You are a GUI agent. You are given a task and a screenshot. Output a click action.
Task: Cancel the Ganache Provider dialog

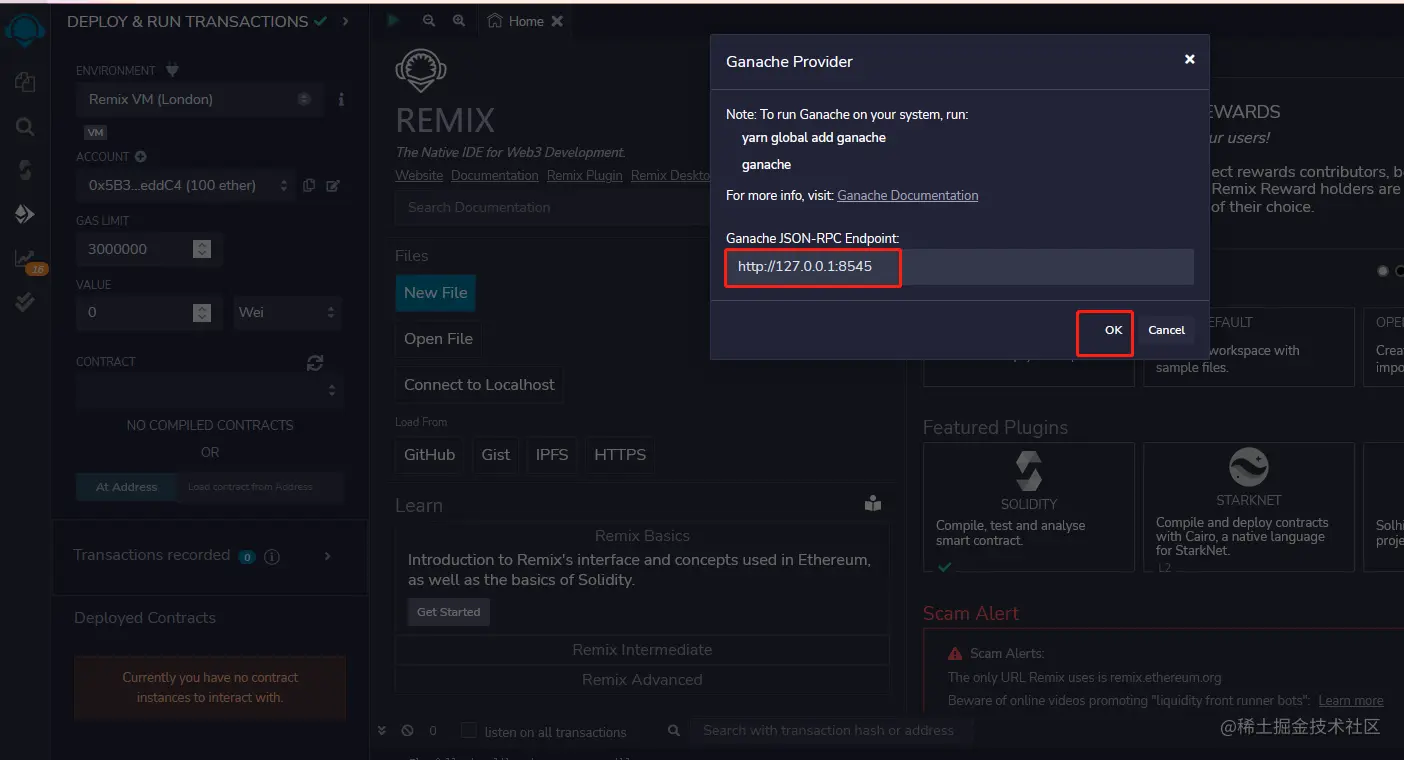click(1166, 330)
